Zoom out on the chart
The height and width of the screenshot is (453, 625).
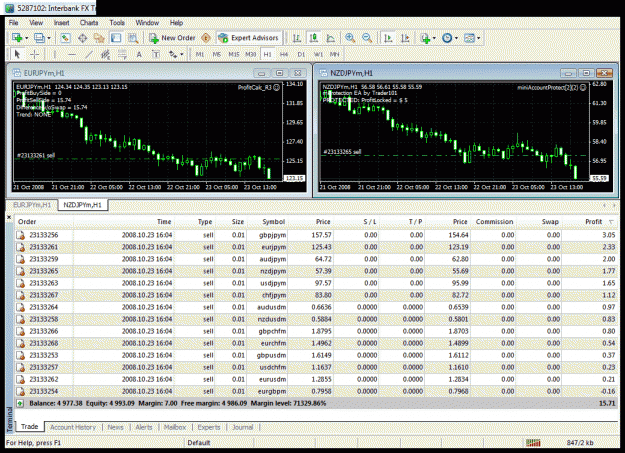[x=367, y=38]
